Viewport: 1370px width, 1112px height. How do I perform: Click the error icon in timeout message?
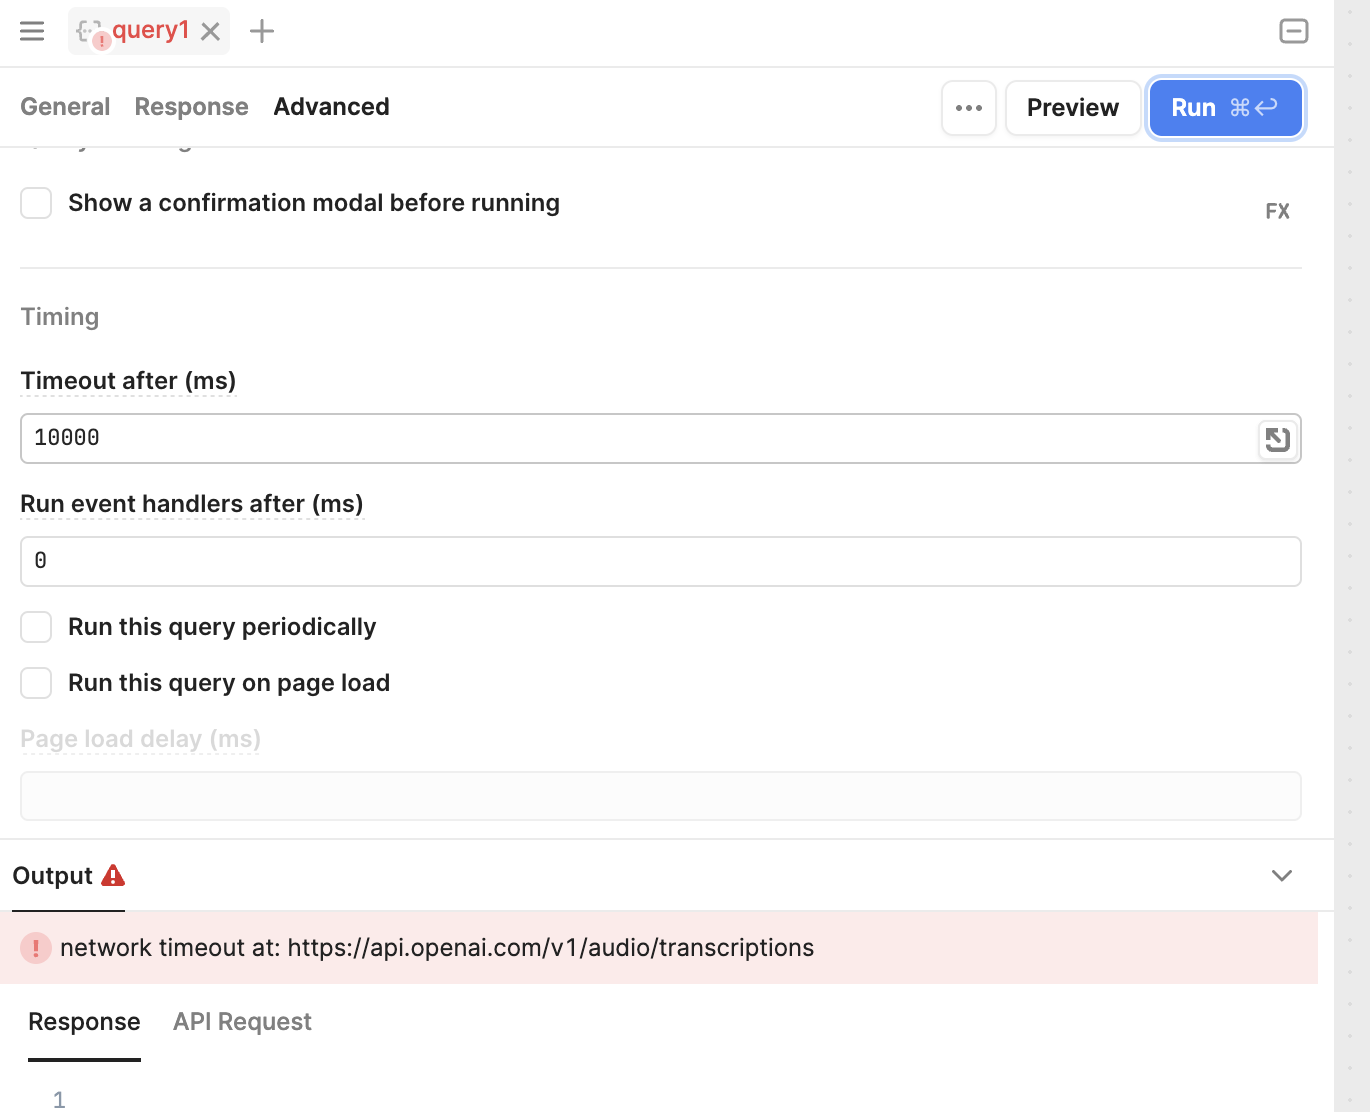pos(36,948)
